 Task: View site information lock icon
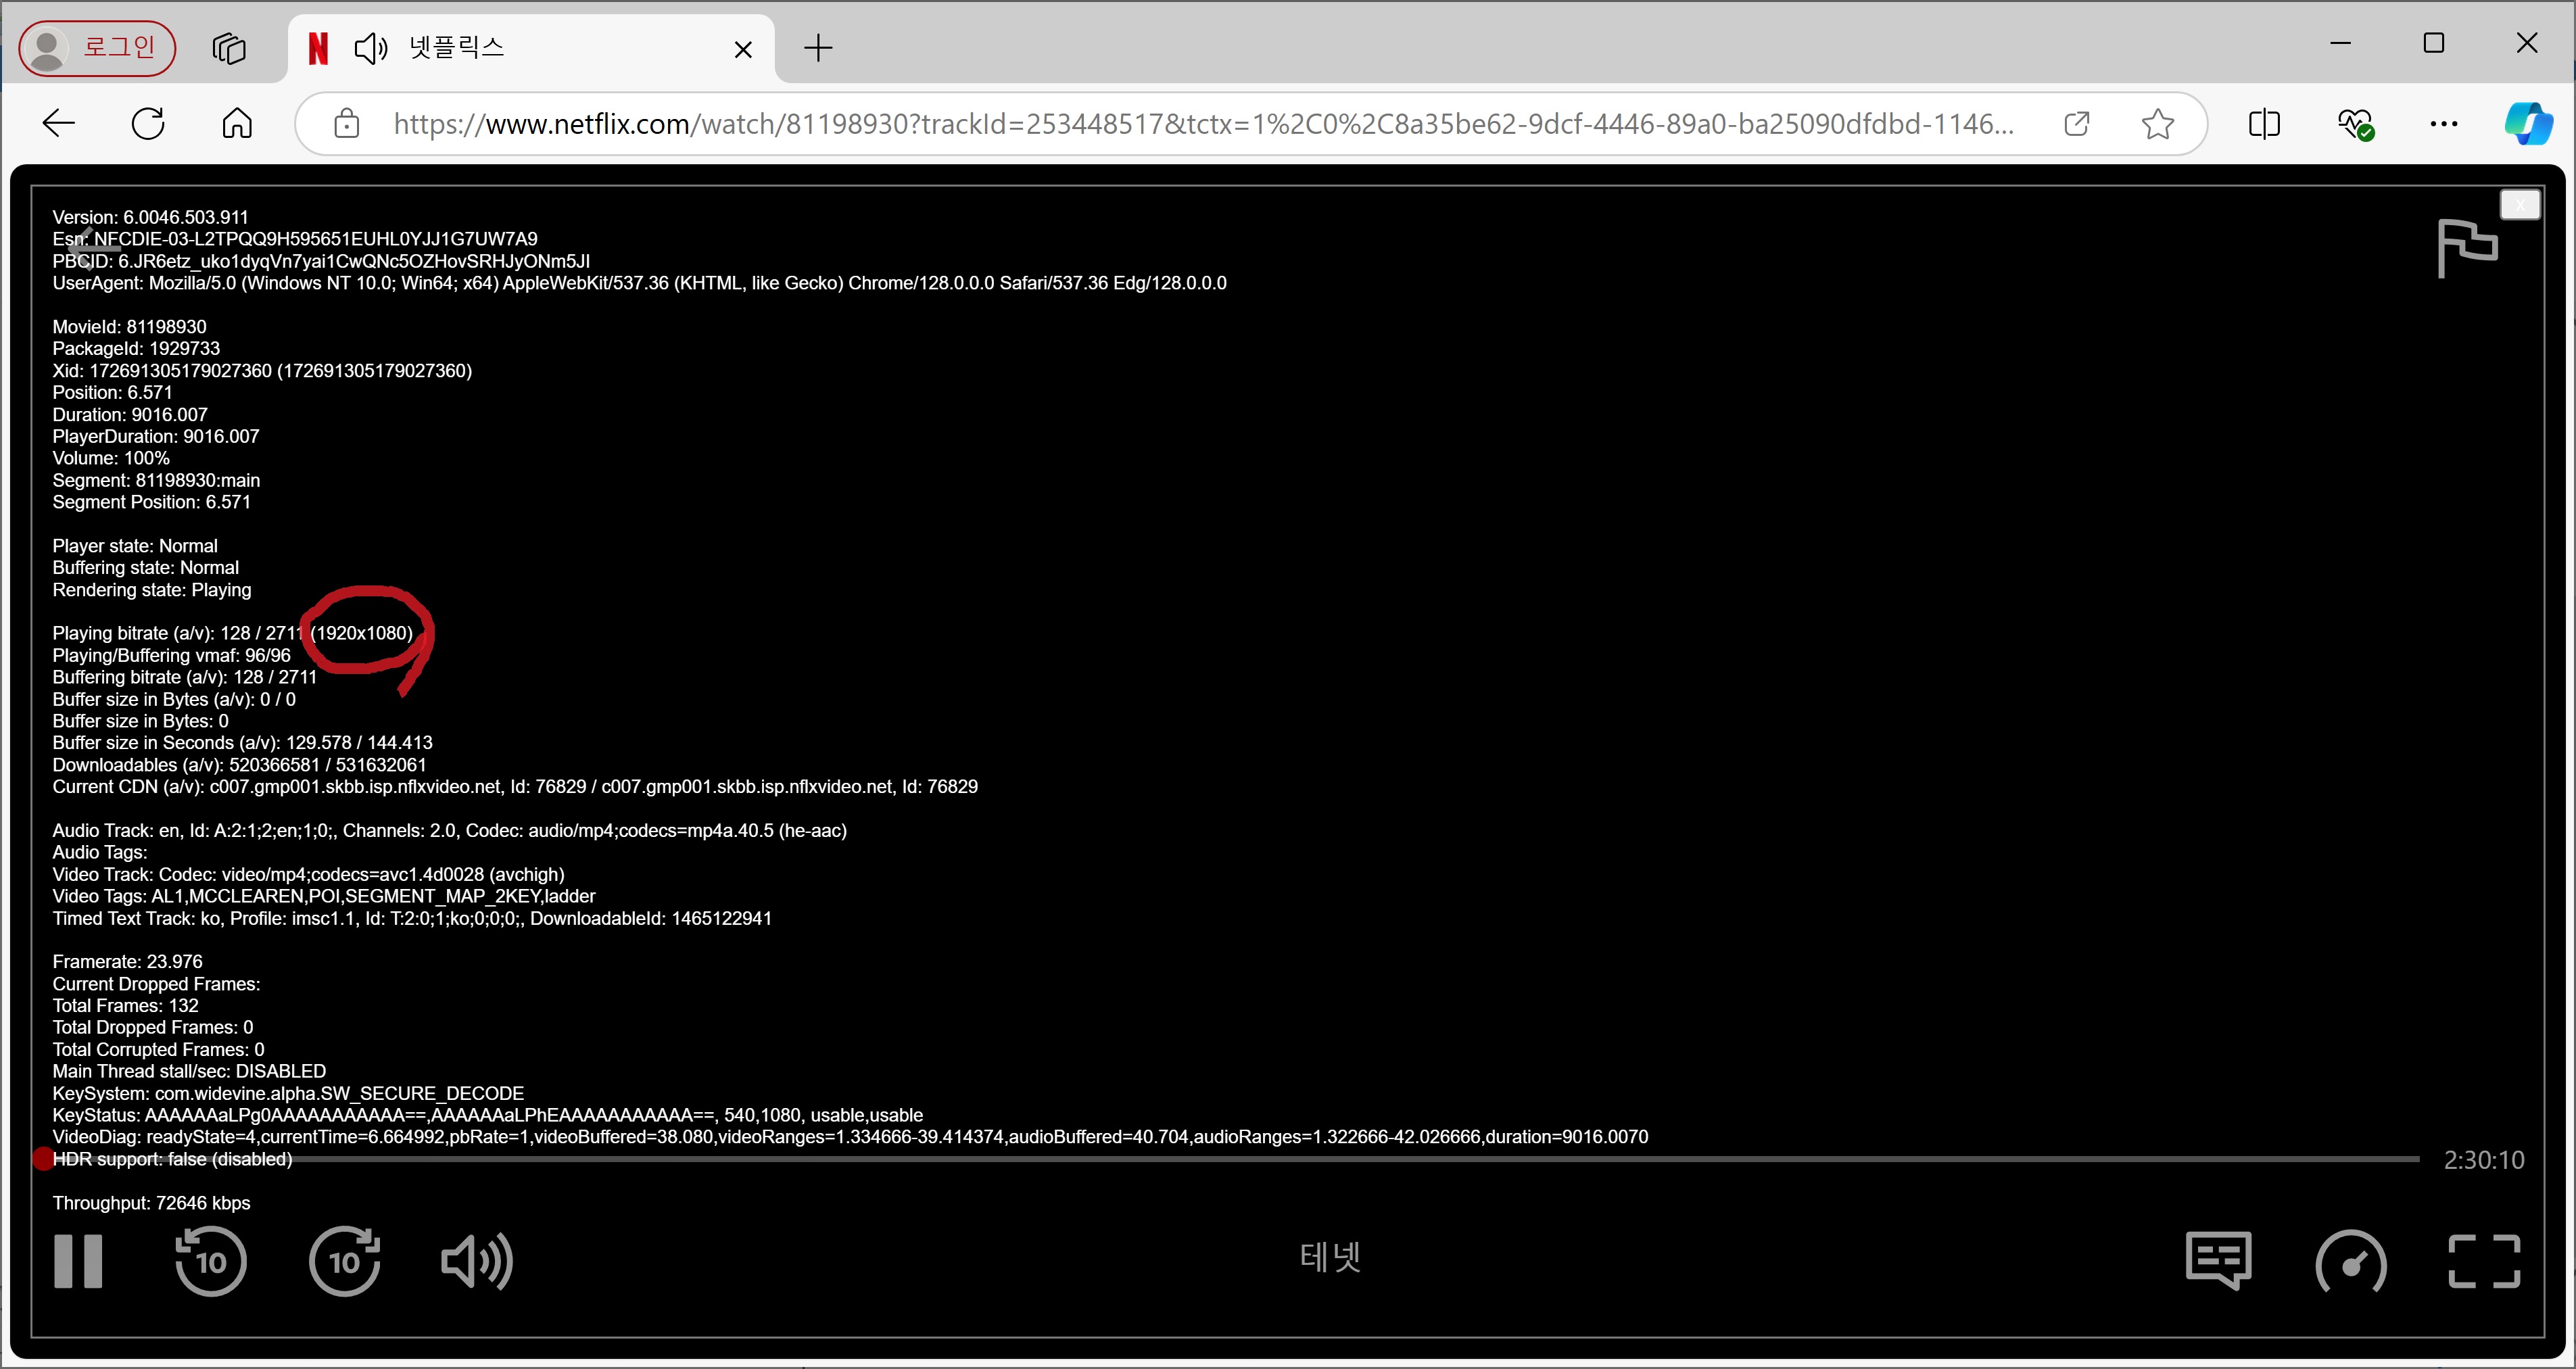346,124
